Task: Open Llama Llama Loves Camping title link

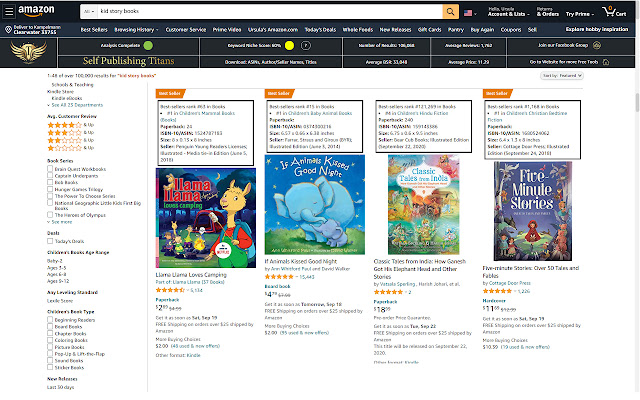Action: pyautogui.click(x=194, y=271)
